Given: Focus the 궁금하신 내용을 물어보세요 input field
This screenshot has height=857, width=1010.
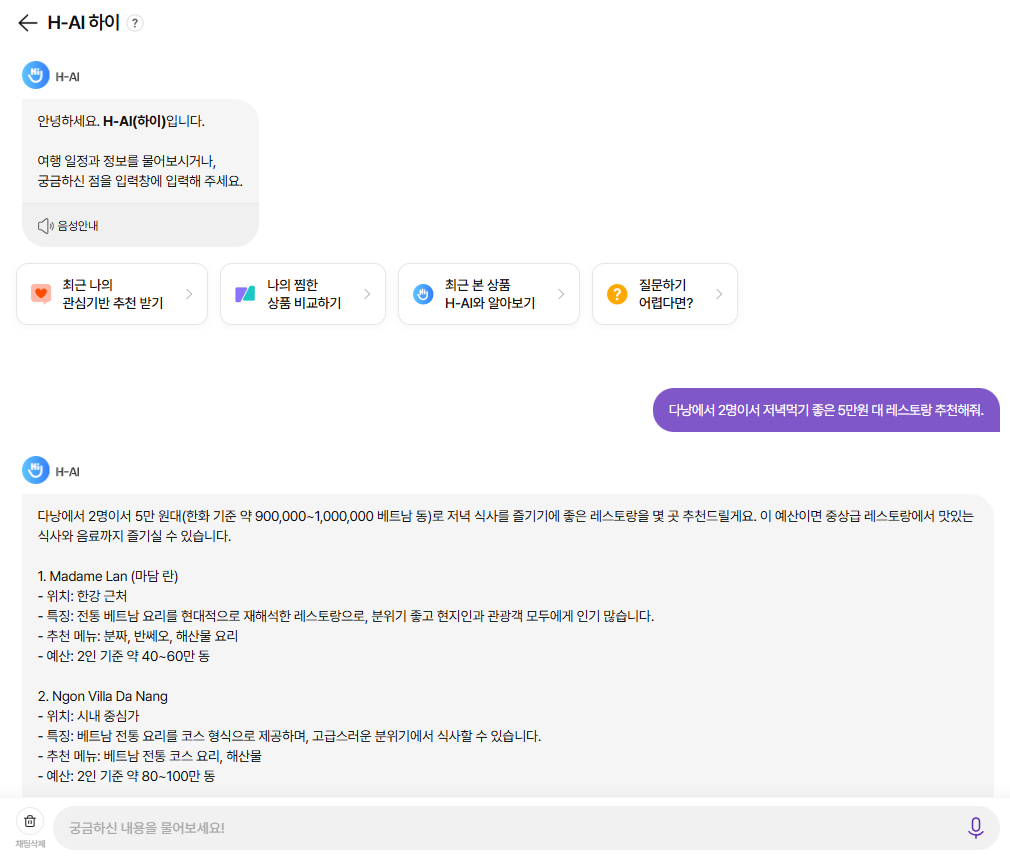Looking at the screenshot, I should (509, 828).
